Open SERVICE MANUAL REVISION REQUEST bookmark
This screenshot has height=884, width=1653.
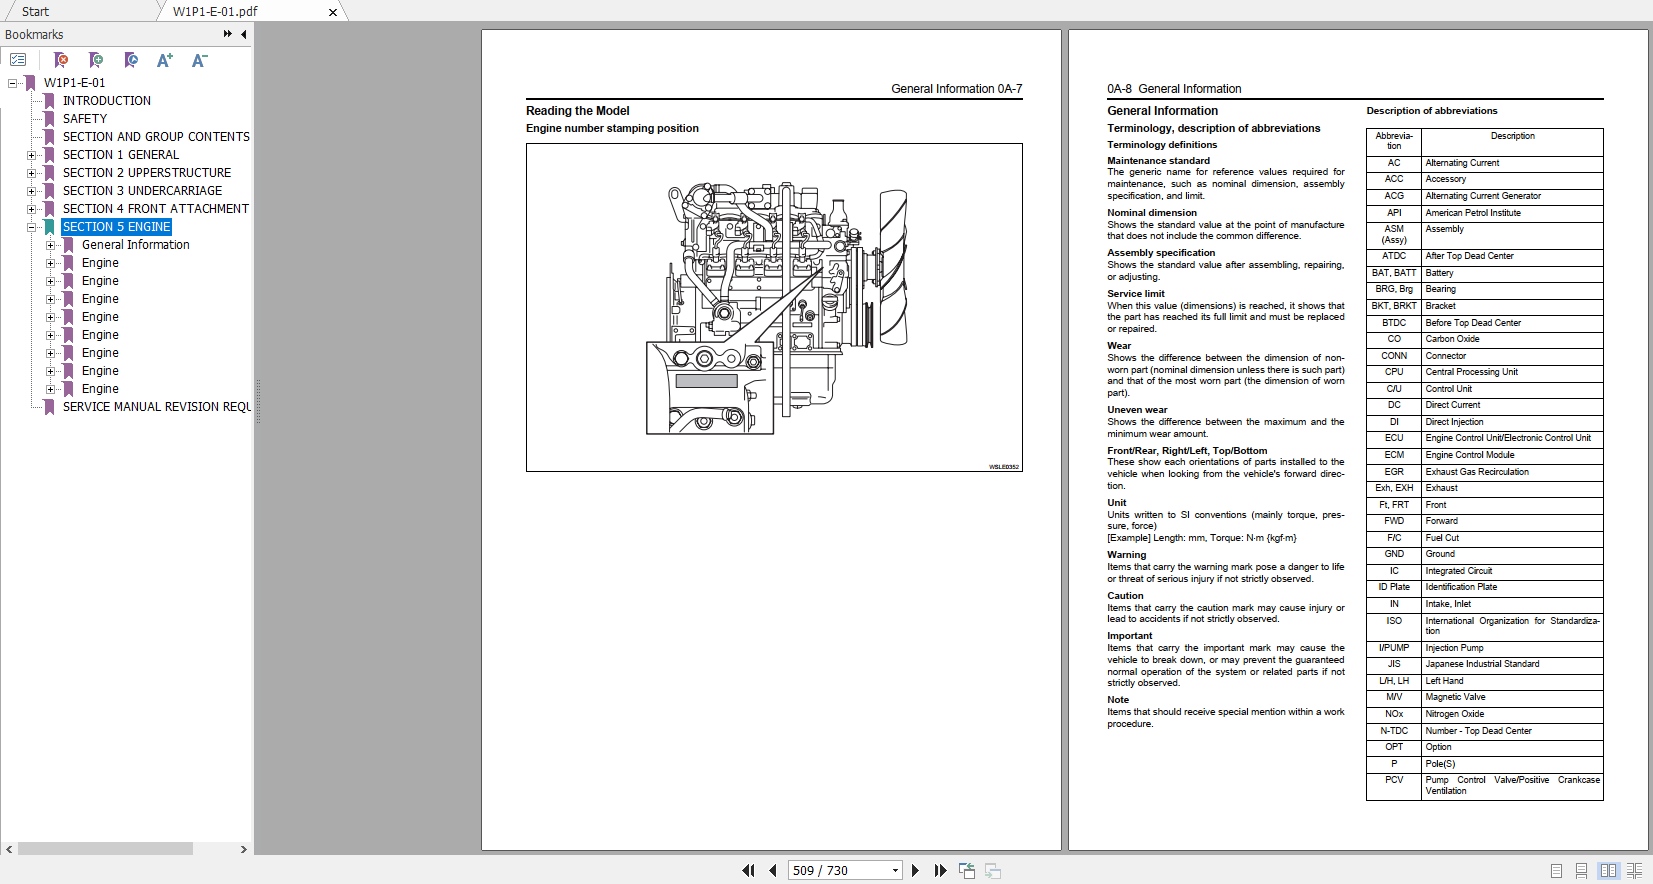(x=157, y=407)
